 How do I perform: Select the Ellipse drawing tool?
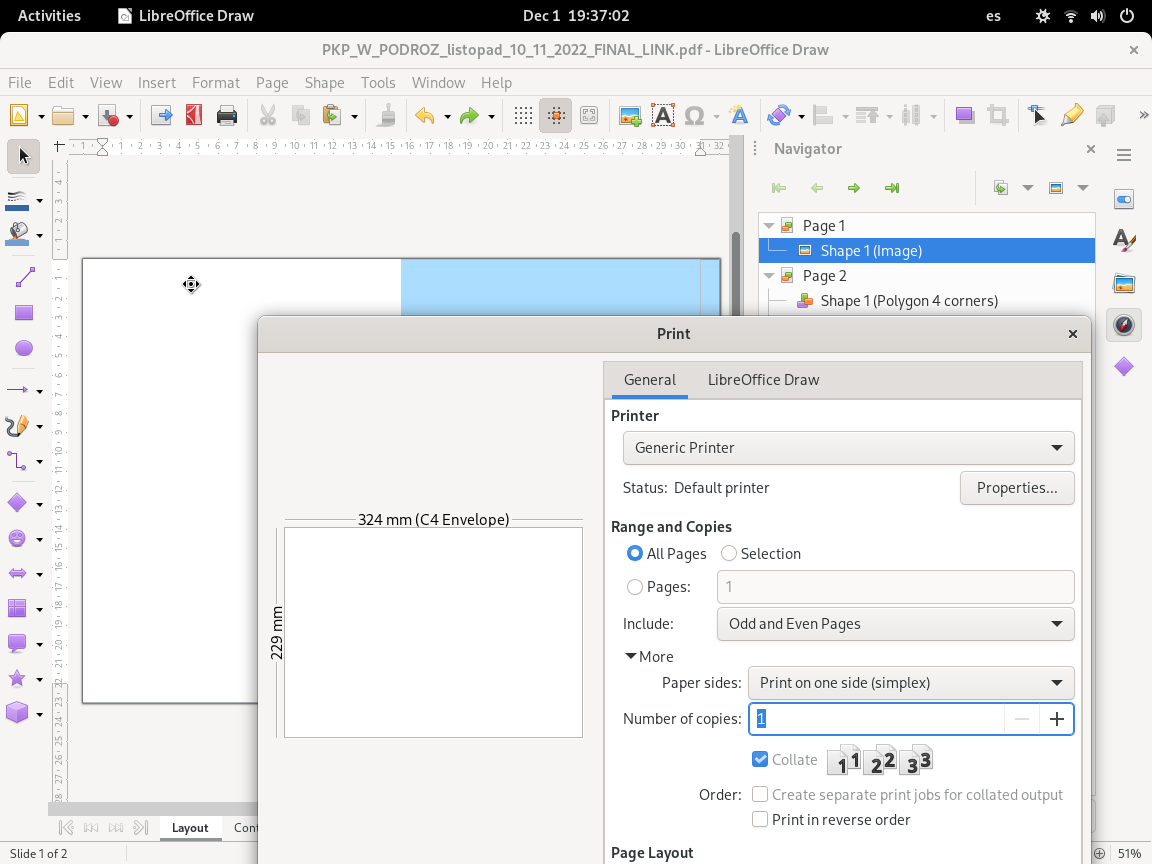coord(24,348)
